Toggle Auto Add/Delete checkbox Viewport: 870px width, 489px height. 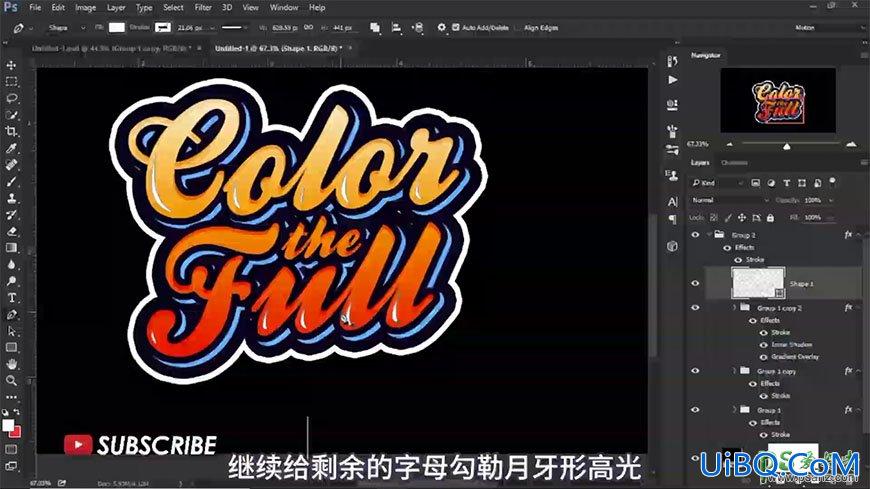(x=456, y=27)
